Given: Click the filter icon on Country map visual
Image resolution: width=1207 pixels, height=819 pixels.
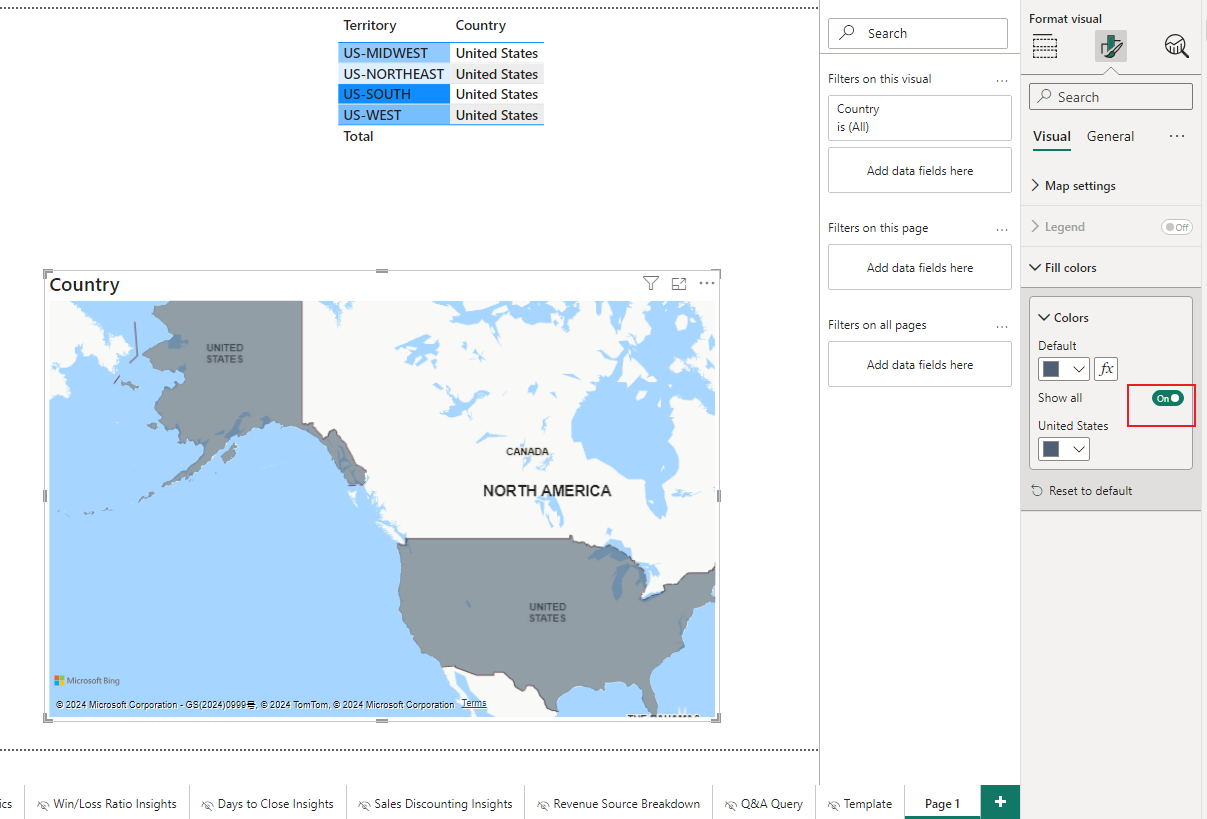Looking at the screenshot, I should click(651, 284).
